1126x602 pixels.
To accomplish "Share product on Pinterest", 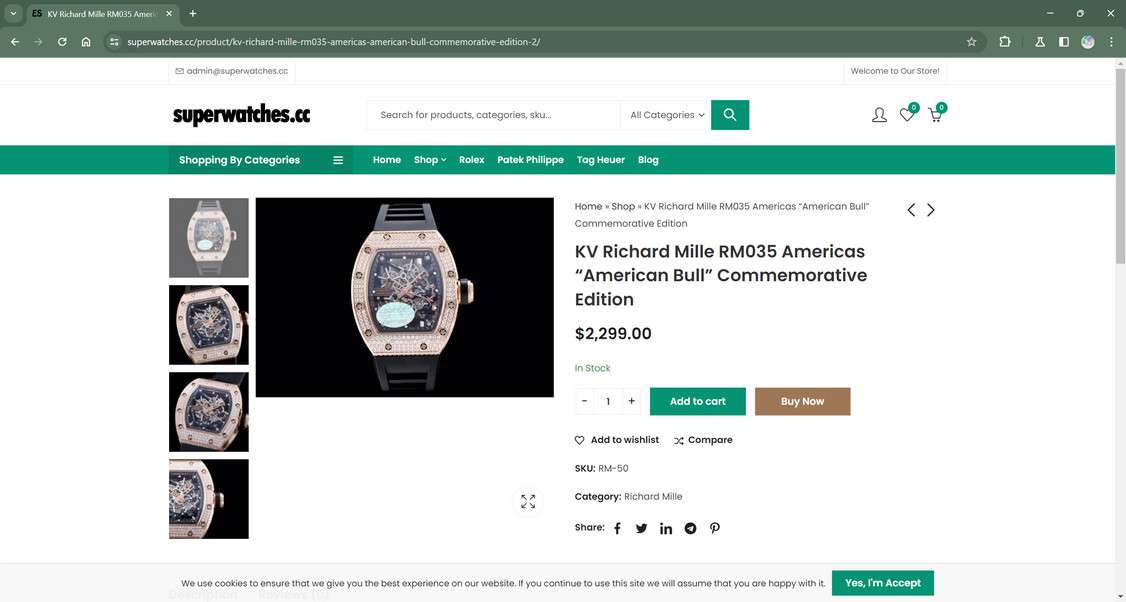I will click(x=715, y=528).
